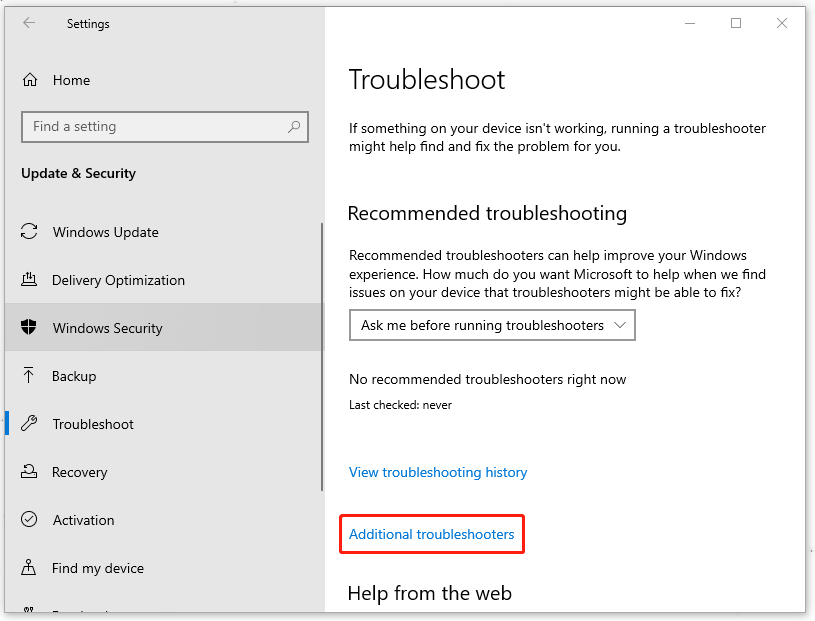Click the sidebar vertical scrollbar
Image resolution: width=815 pixels, height=621 pixels.
point(322,357)
